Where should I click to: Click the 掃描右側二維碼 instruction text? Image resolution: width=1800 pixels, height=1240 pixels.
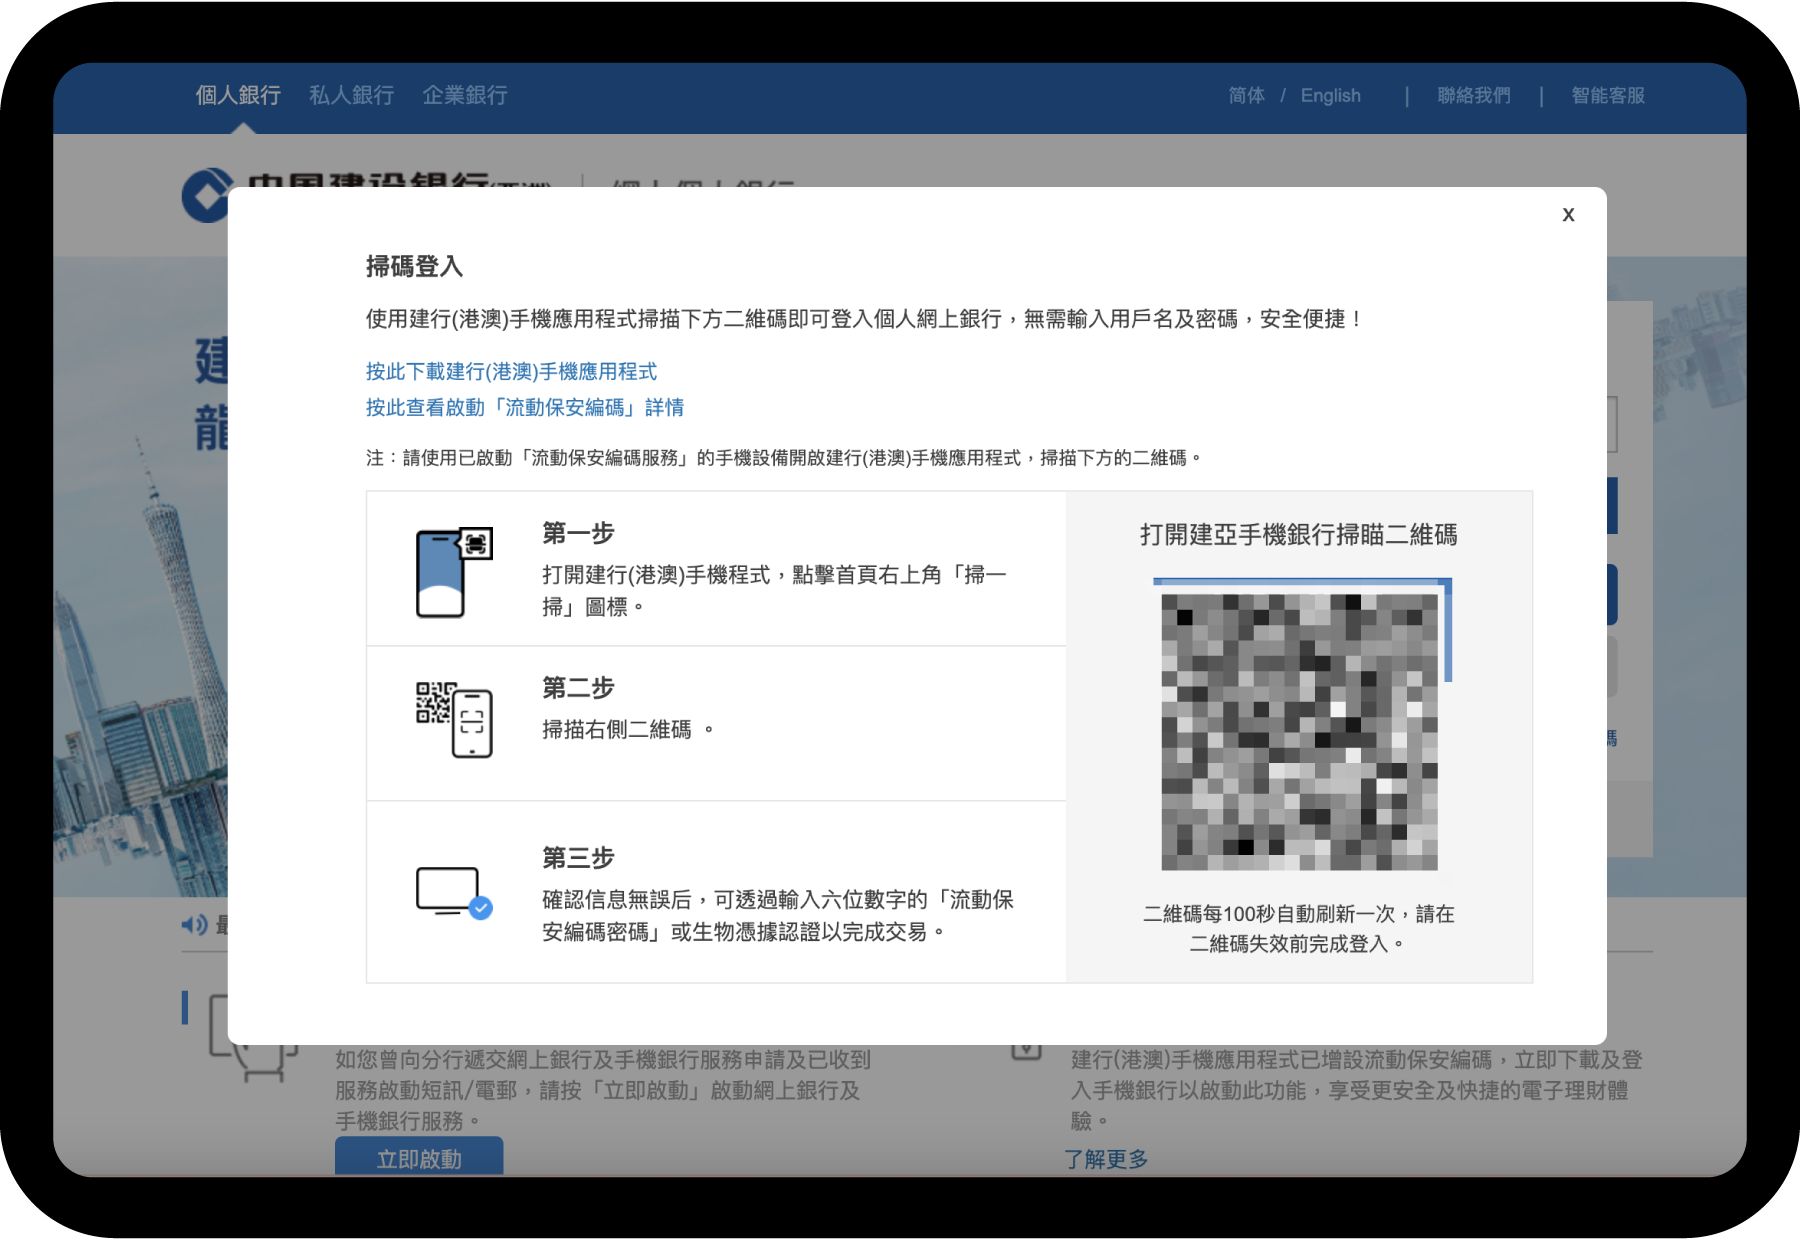[627, 730]
